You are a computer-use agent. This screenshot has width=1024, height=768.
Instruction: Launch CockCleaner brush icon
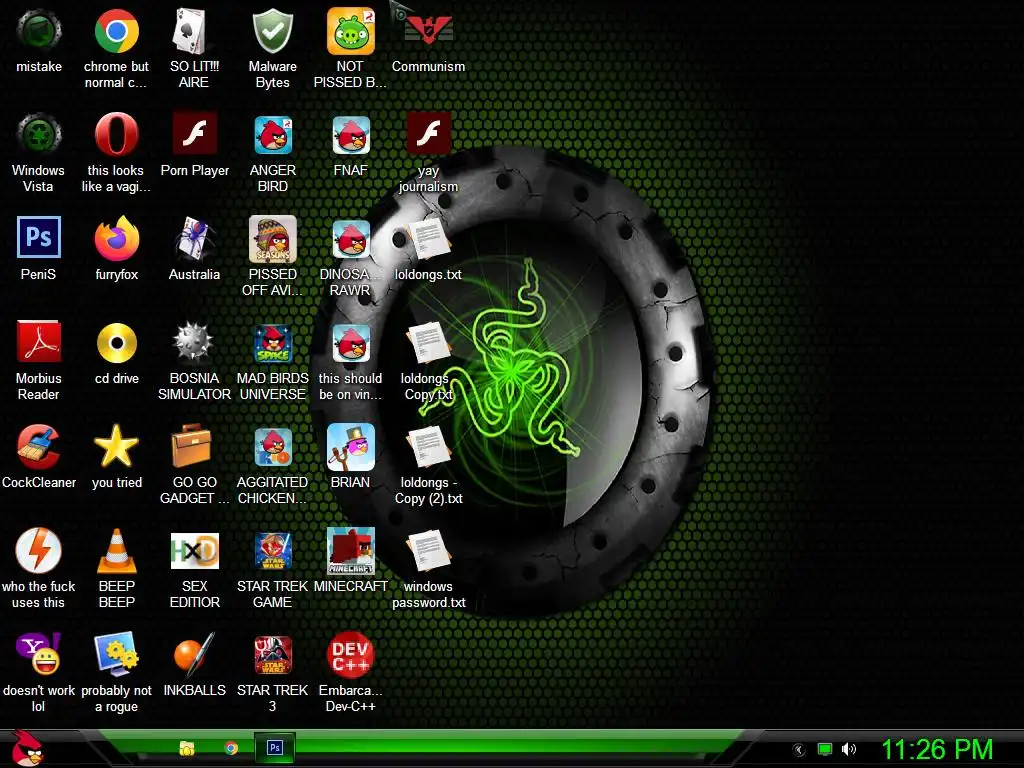pyautogui.click(x=39, y=447)
